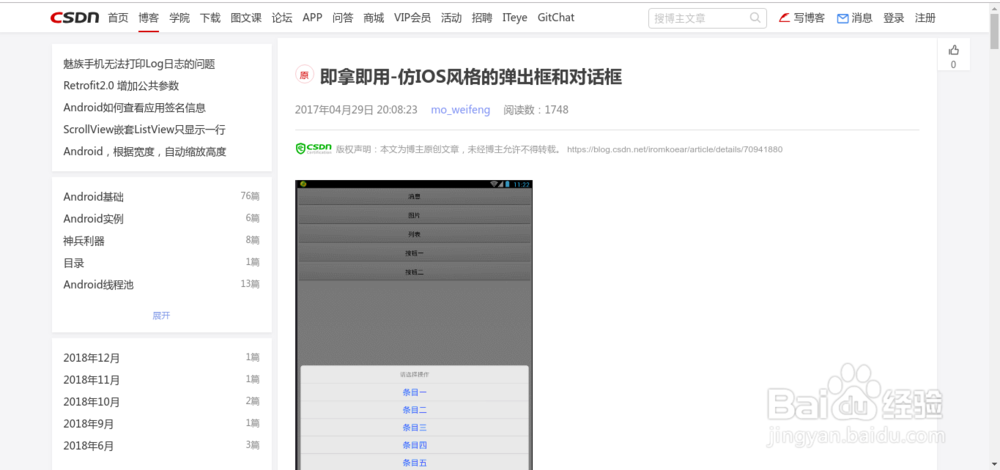Open the Android实例 category

click(93, 219)
